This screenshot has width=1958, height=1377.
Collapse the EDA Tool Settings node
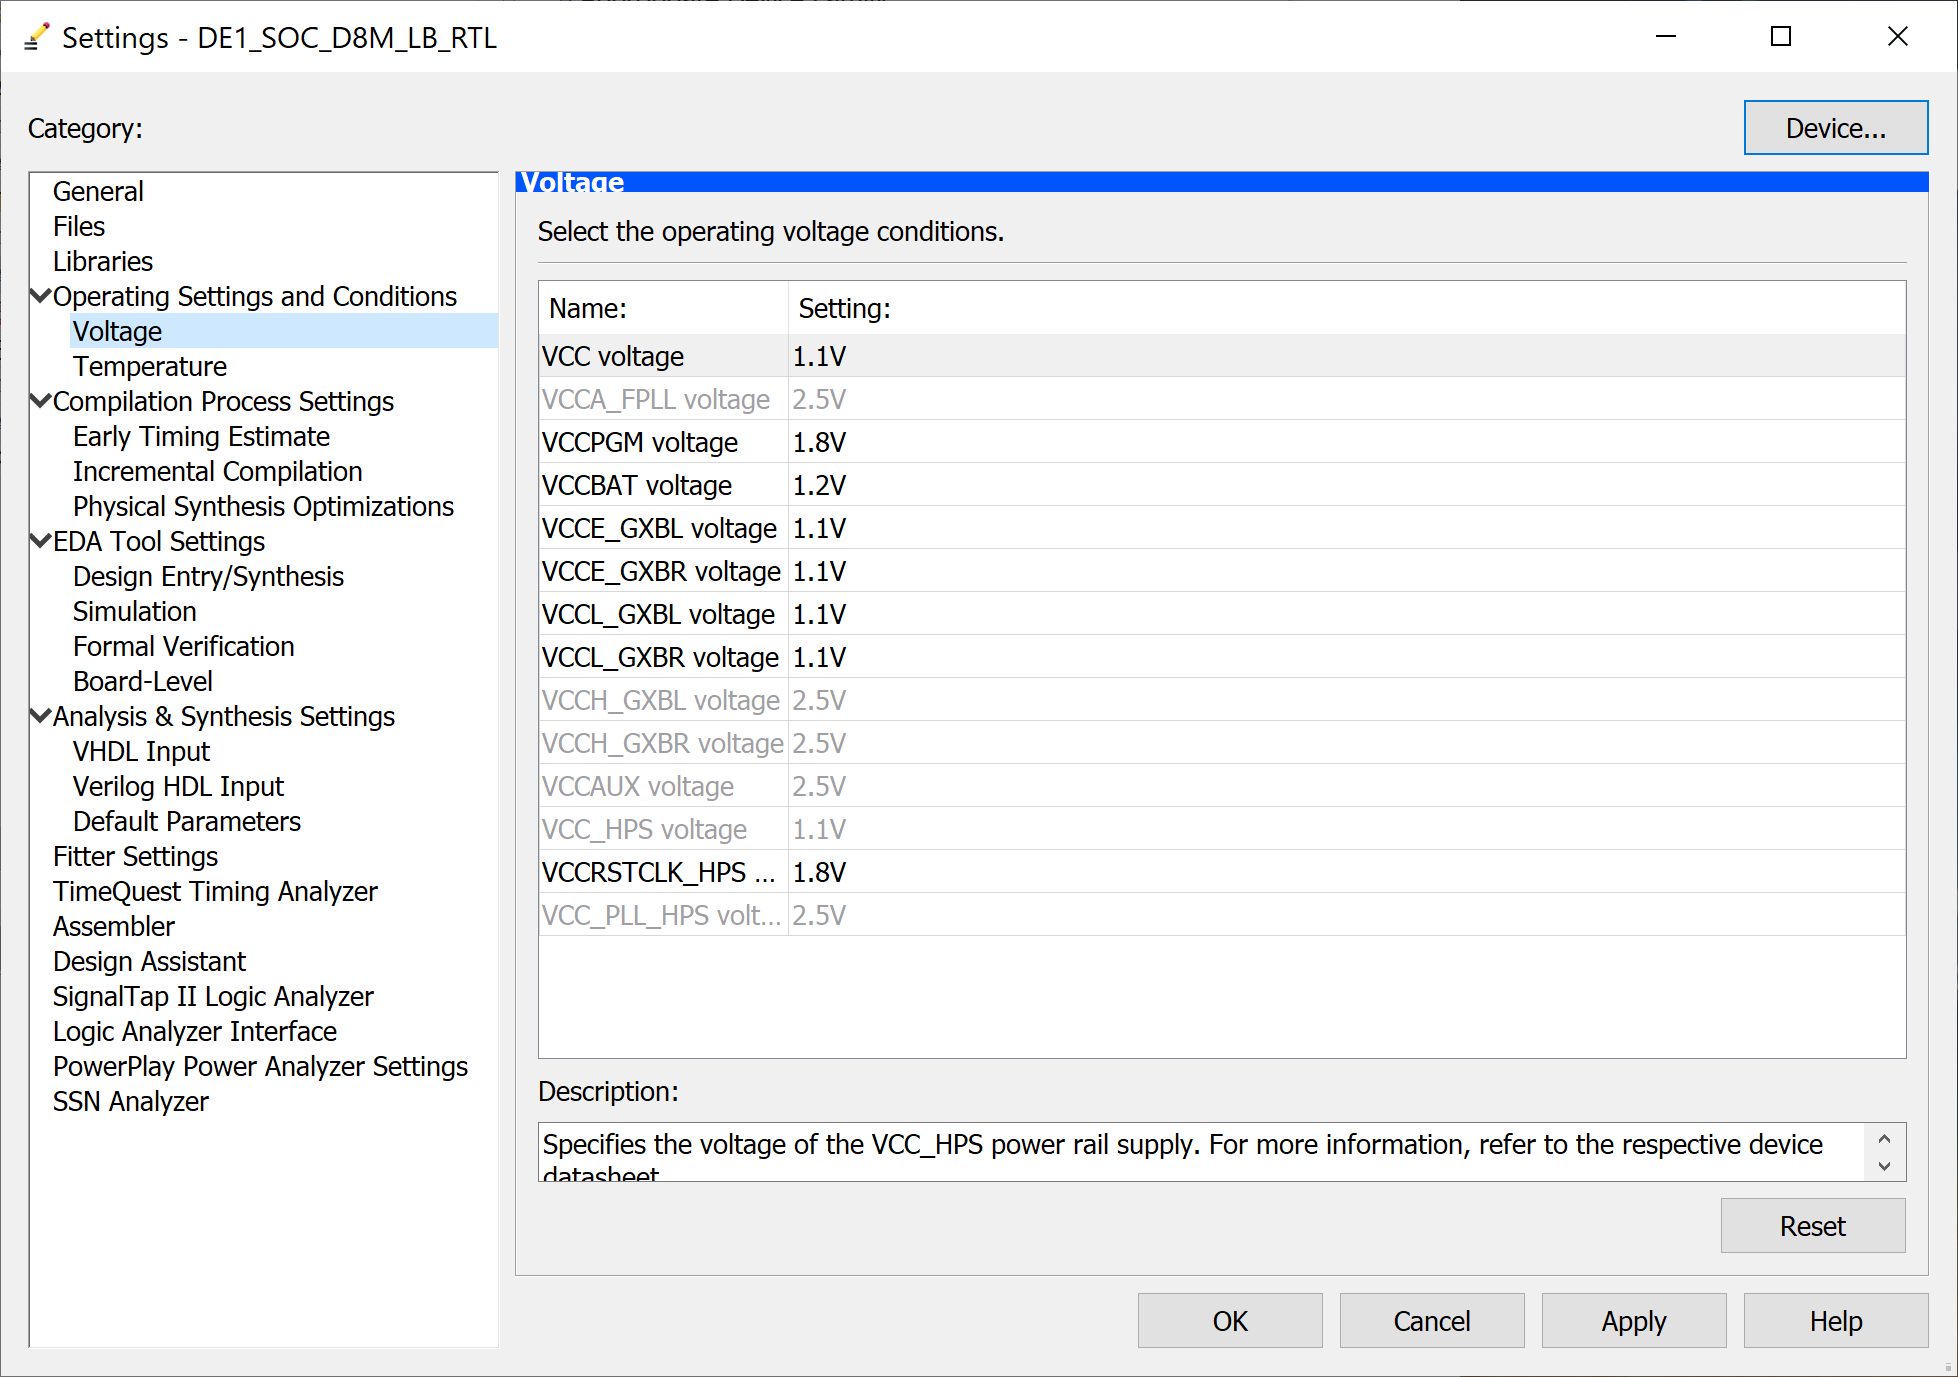[41, 541]
